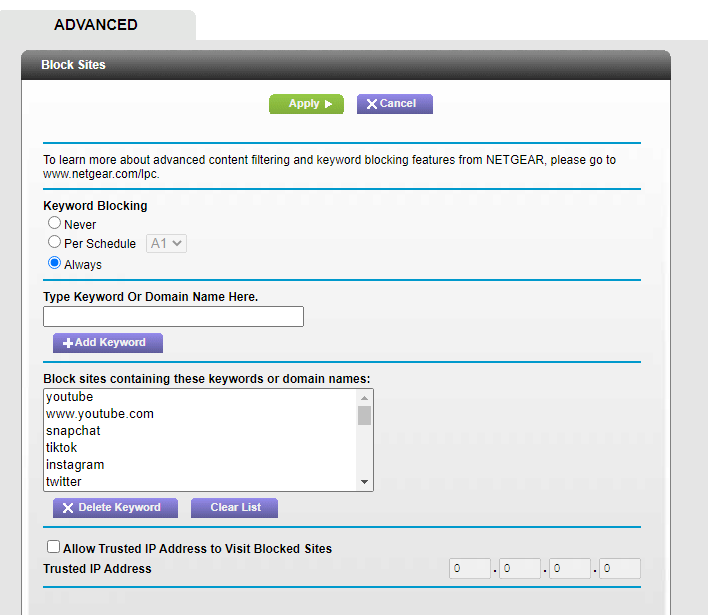Select snapchat keyword in the list
Image resolution: width=714 pixels, height=615 pixels.
click(73, 431)
